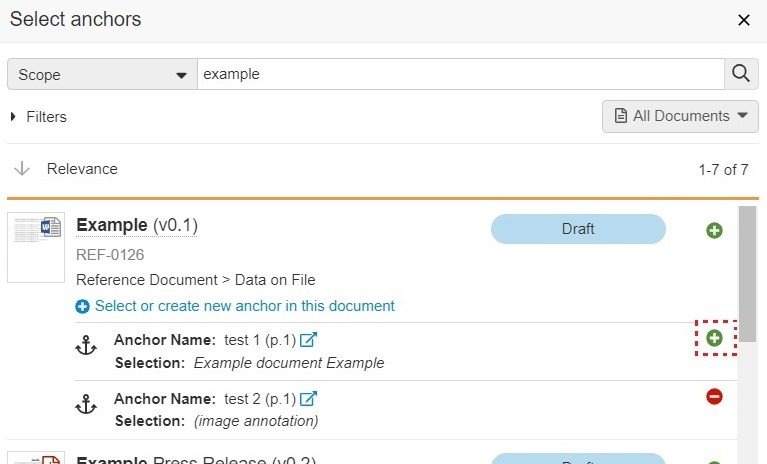Click the Example document thumbnail
This screenshot has height=464, width=767.
(35, 246)
